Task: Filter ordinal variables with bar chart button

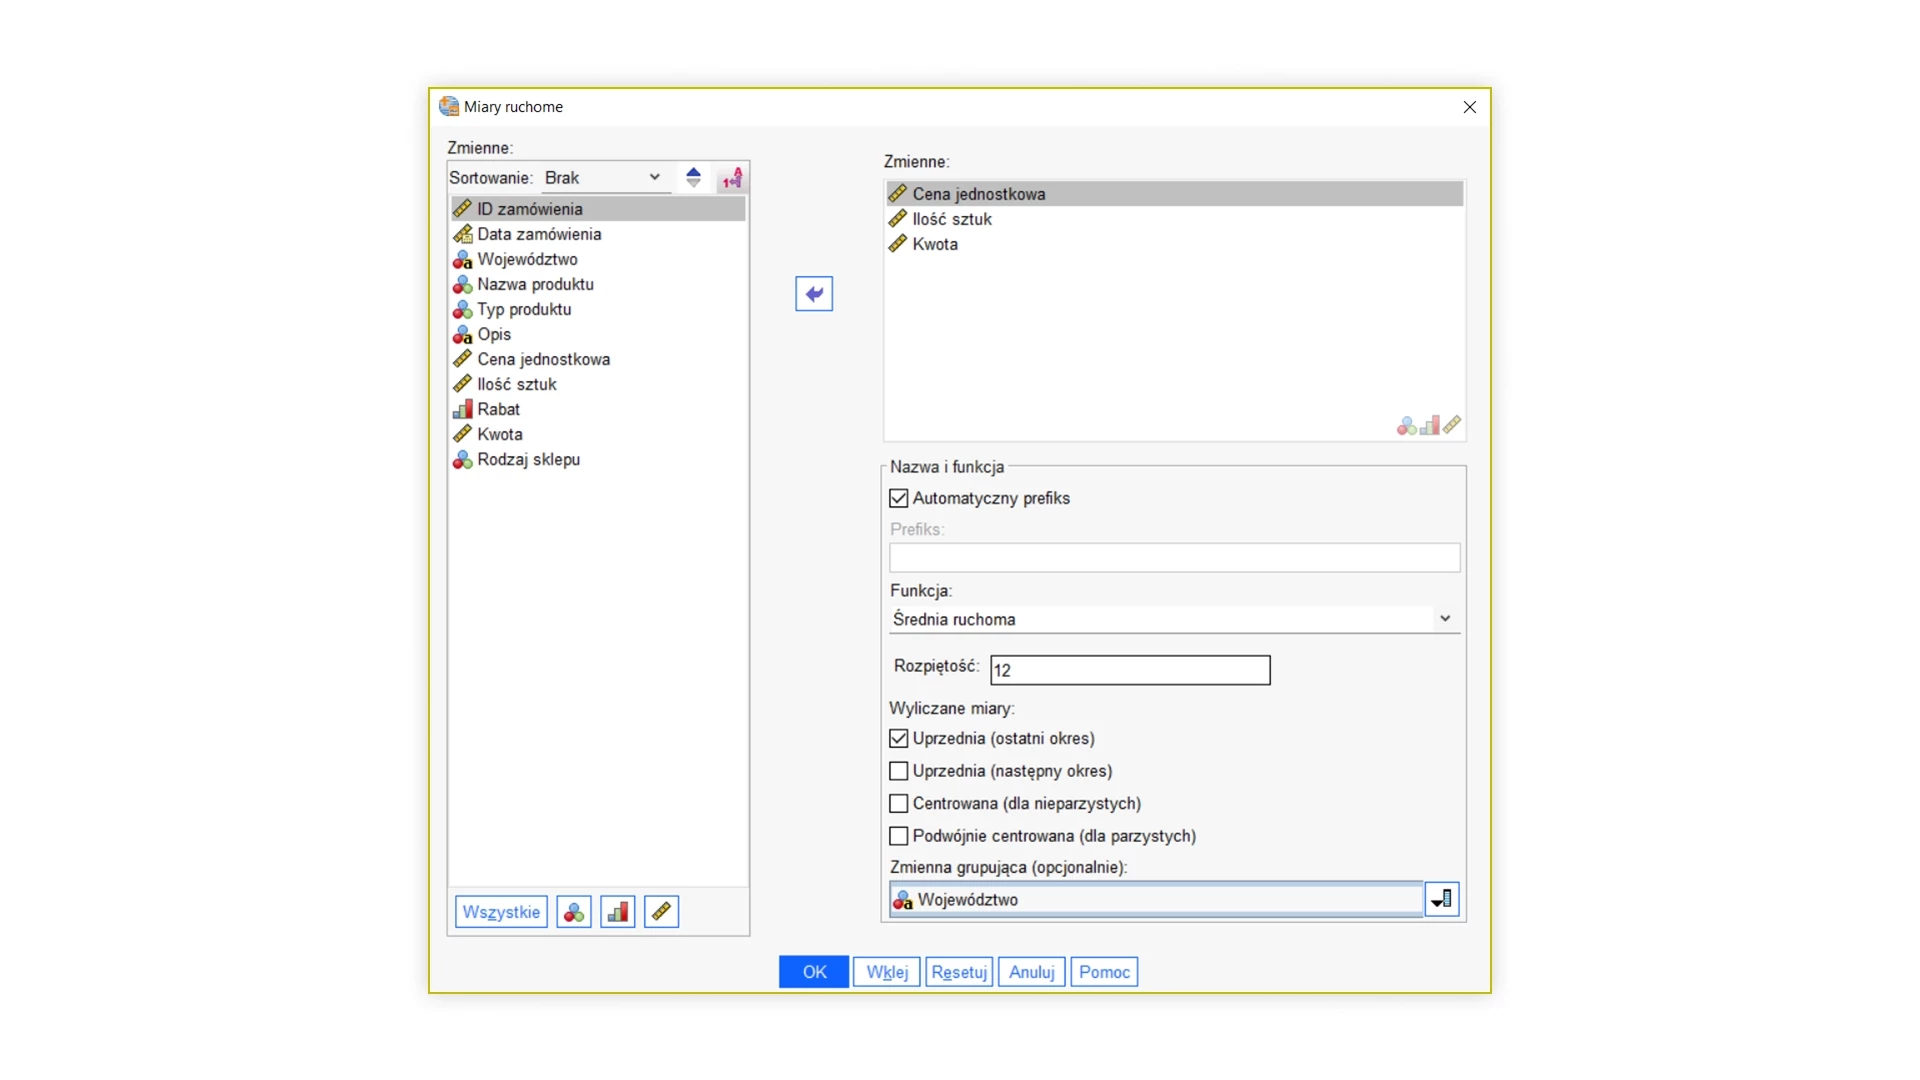Action: (618, 912)
